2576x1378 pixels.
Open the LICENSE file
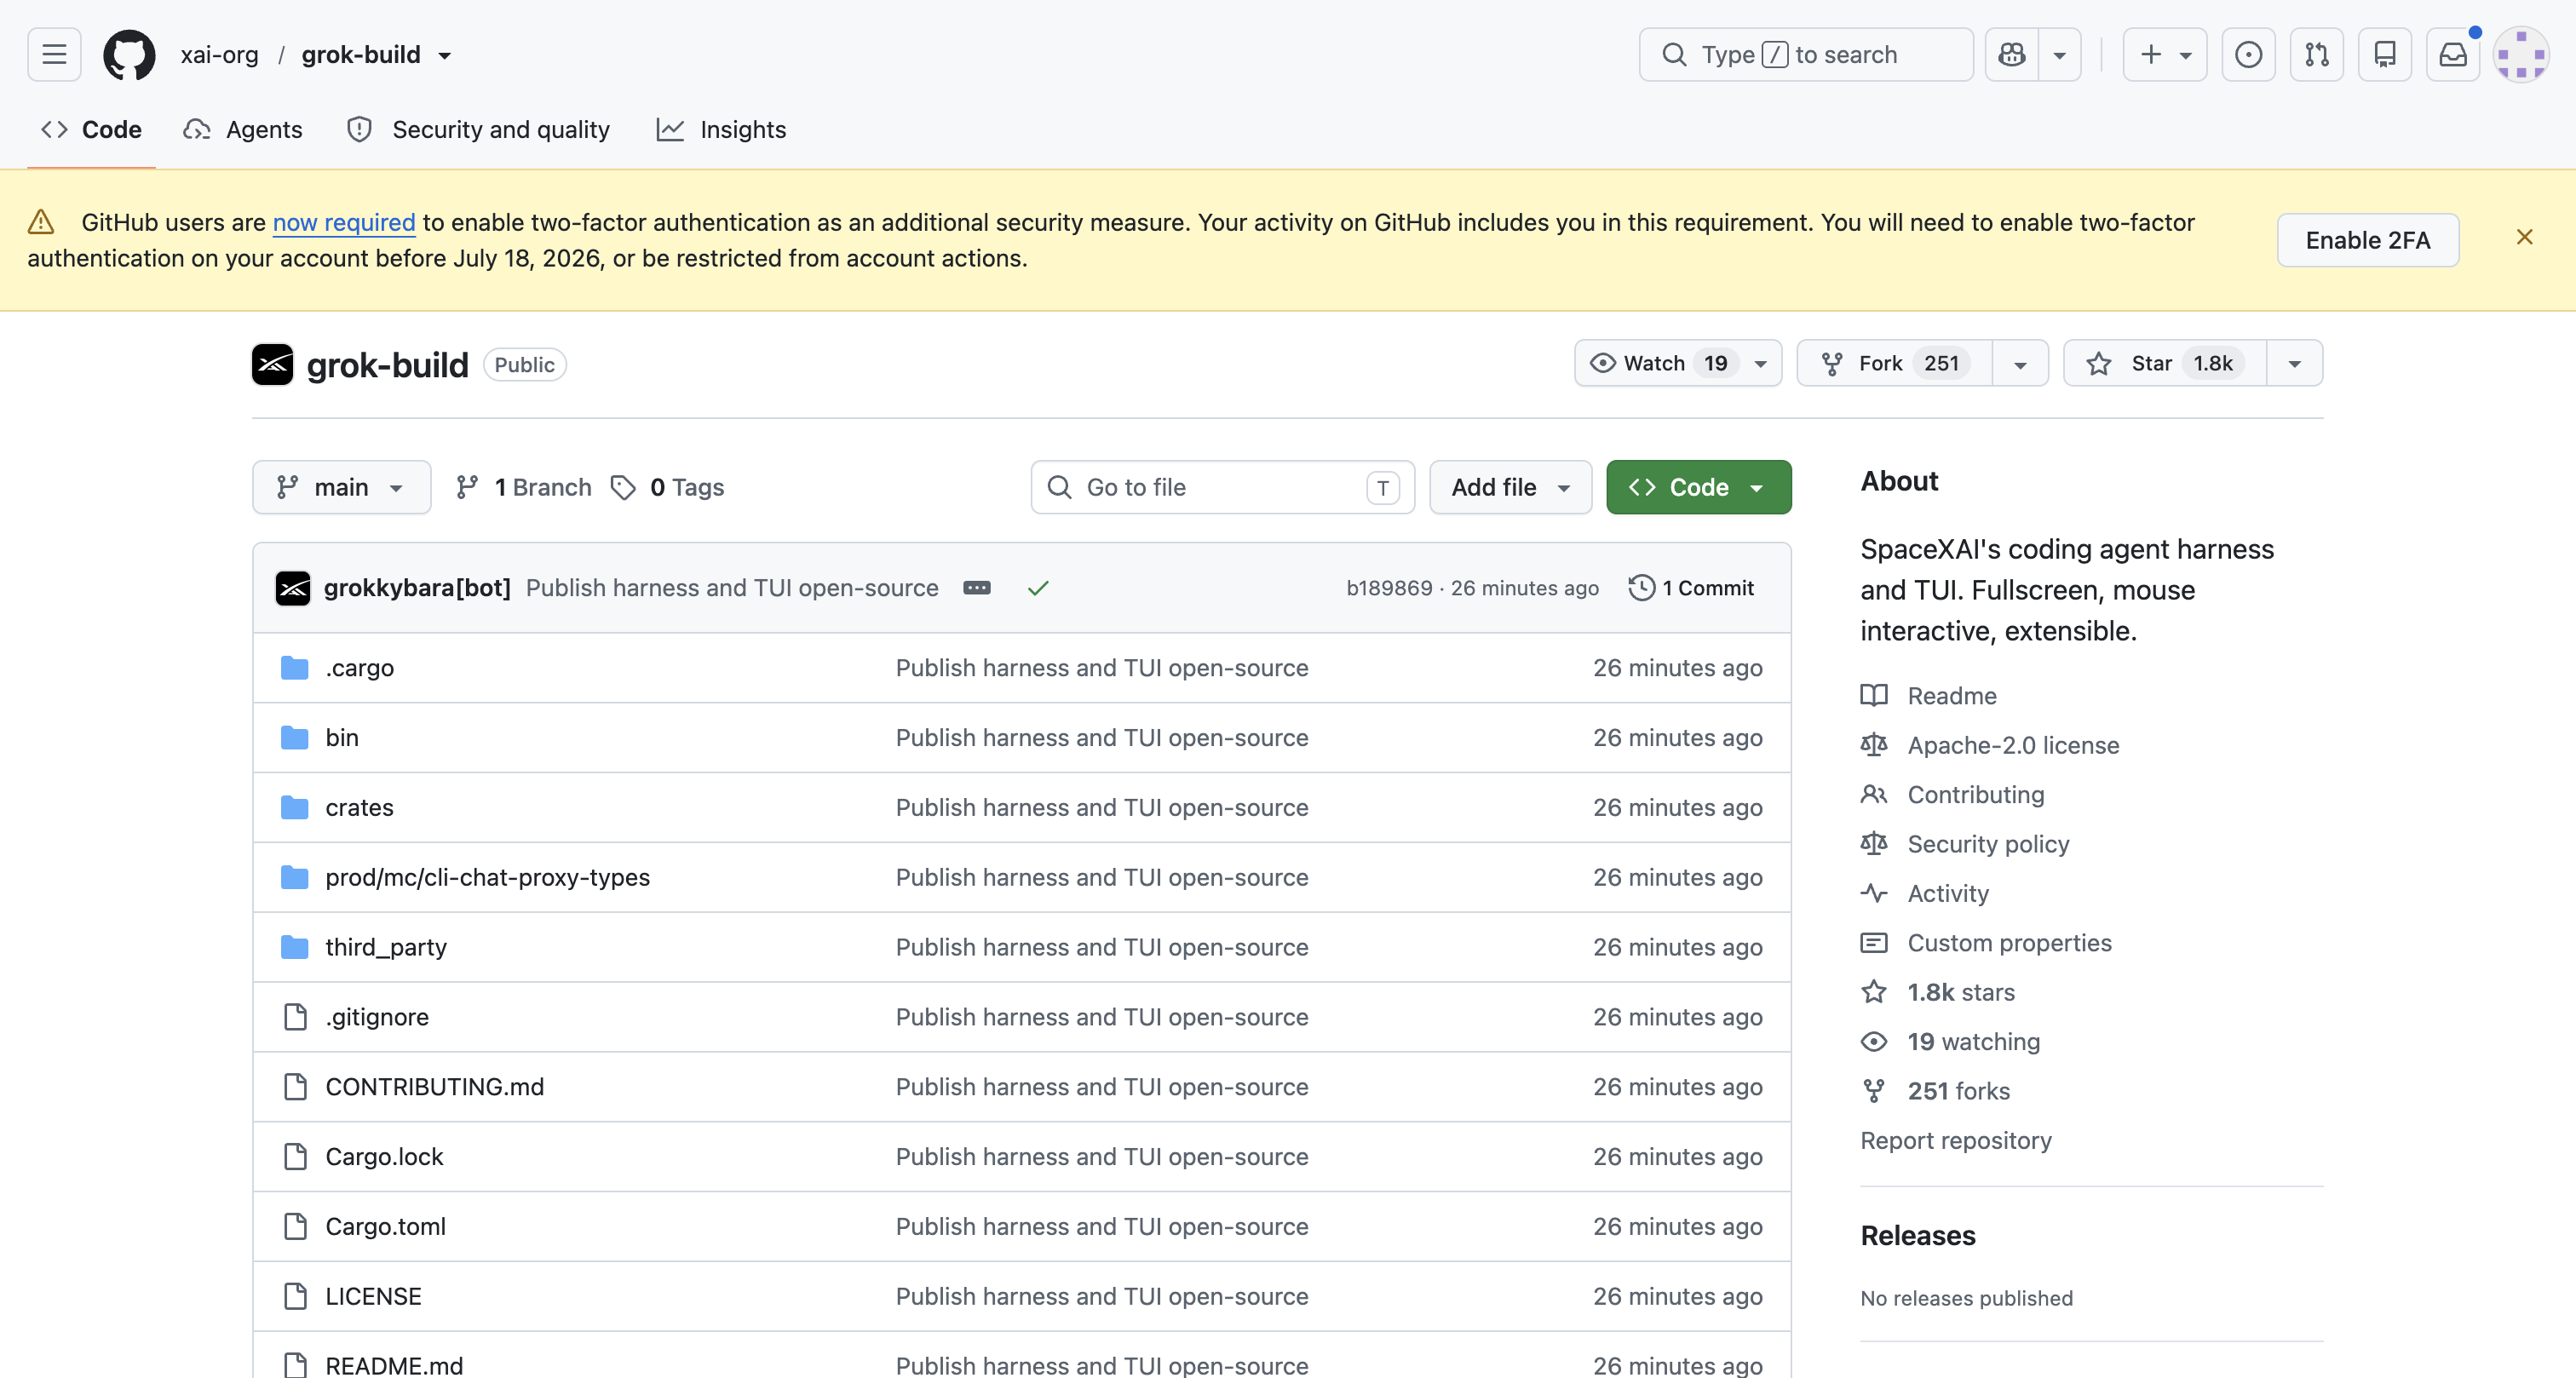click(373, 1296)
